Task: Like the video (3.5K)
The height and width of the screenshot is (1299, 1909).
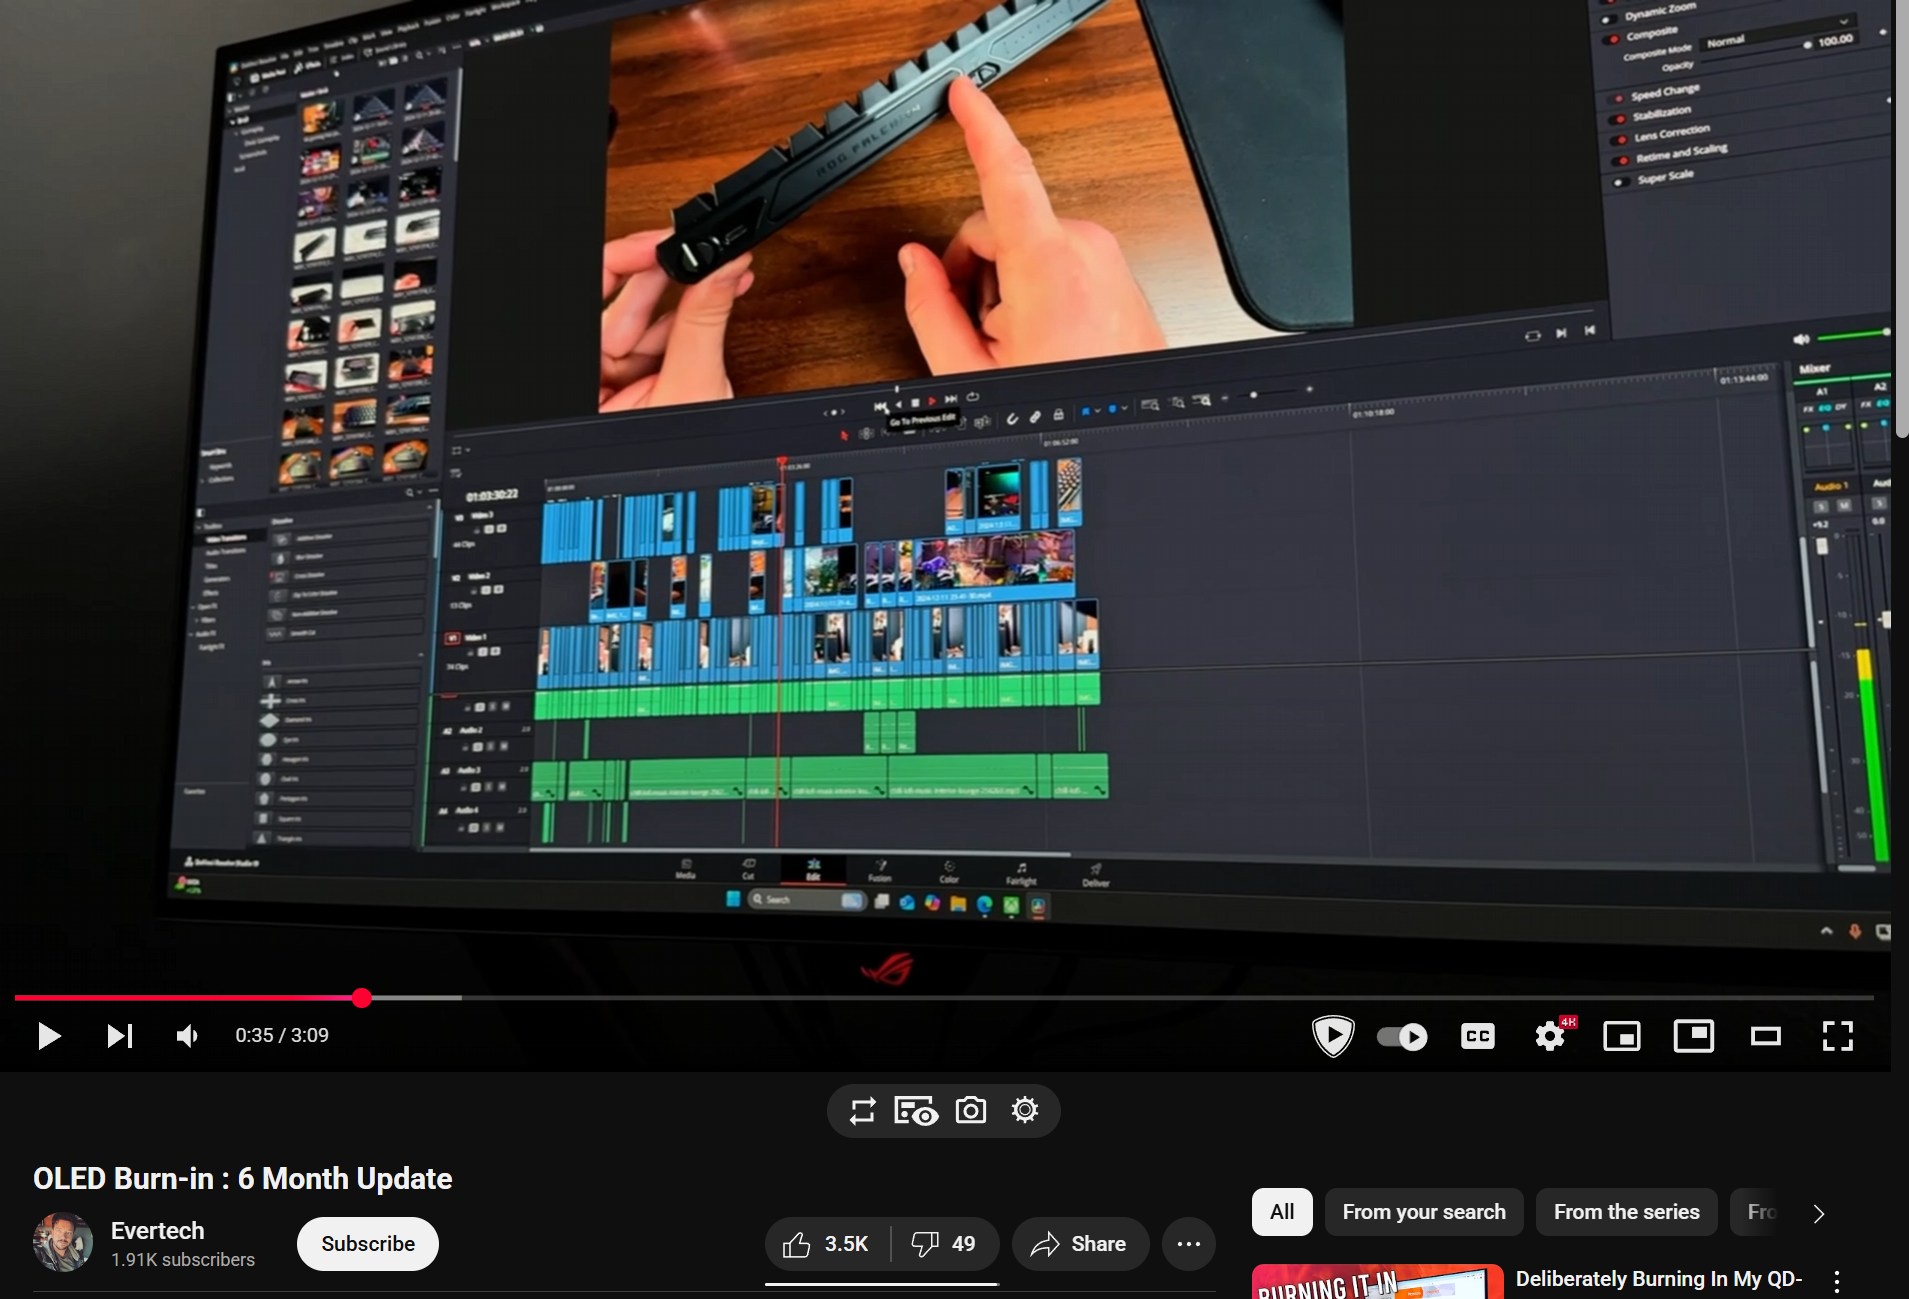Action: click(x=827, y=1244)
